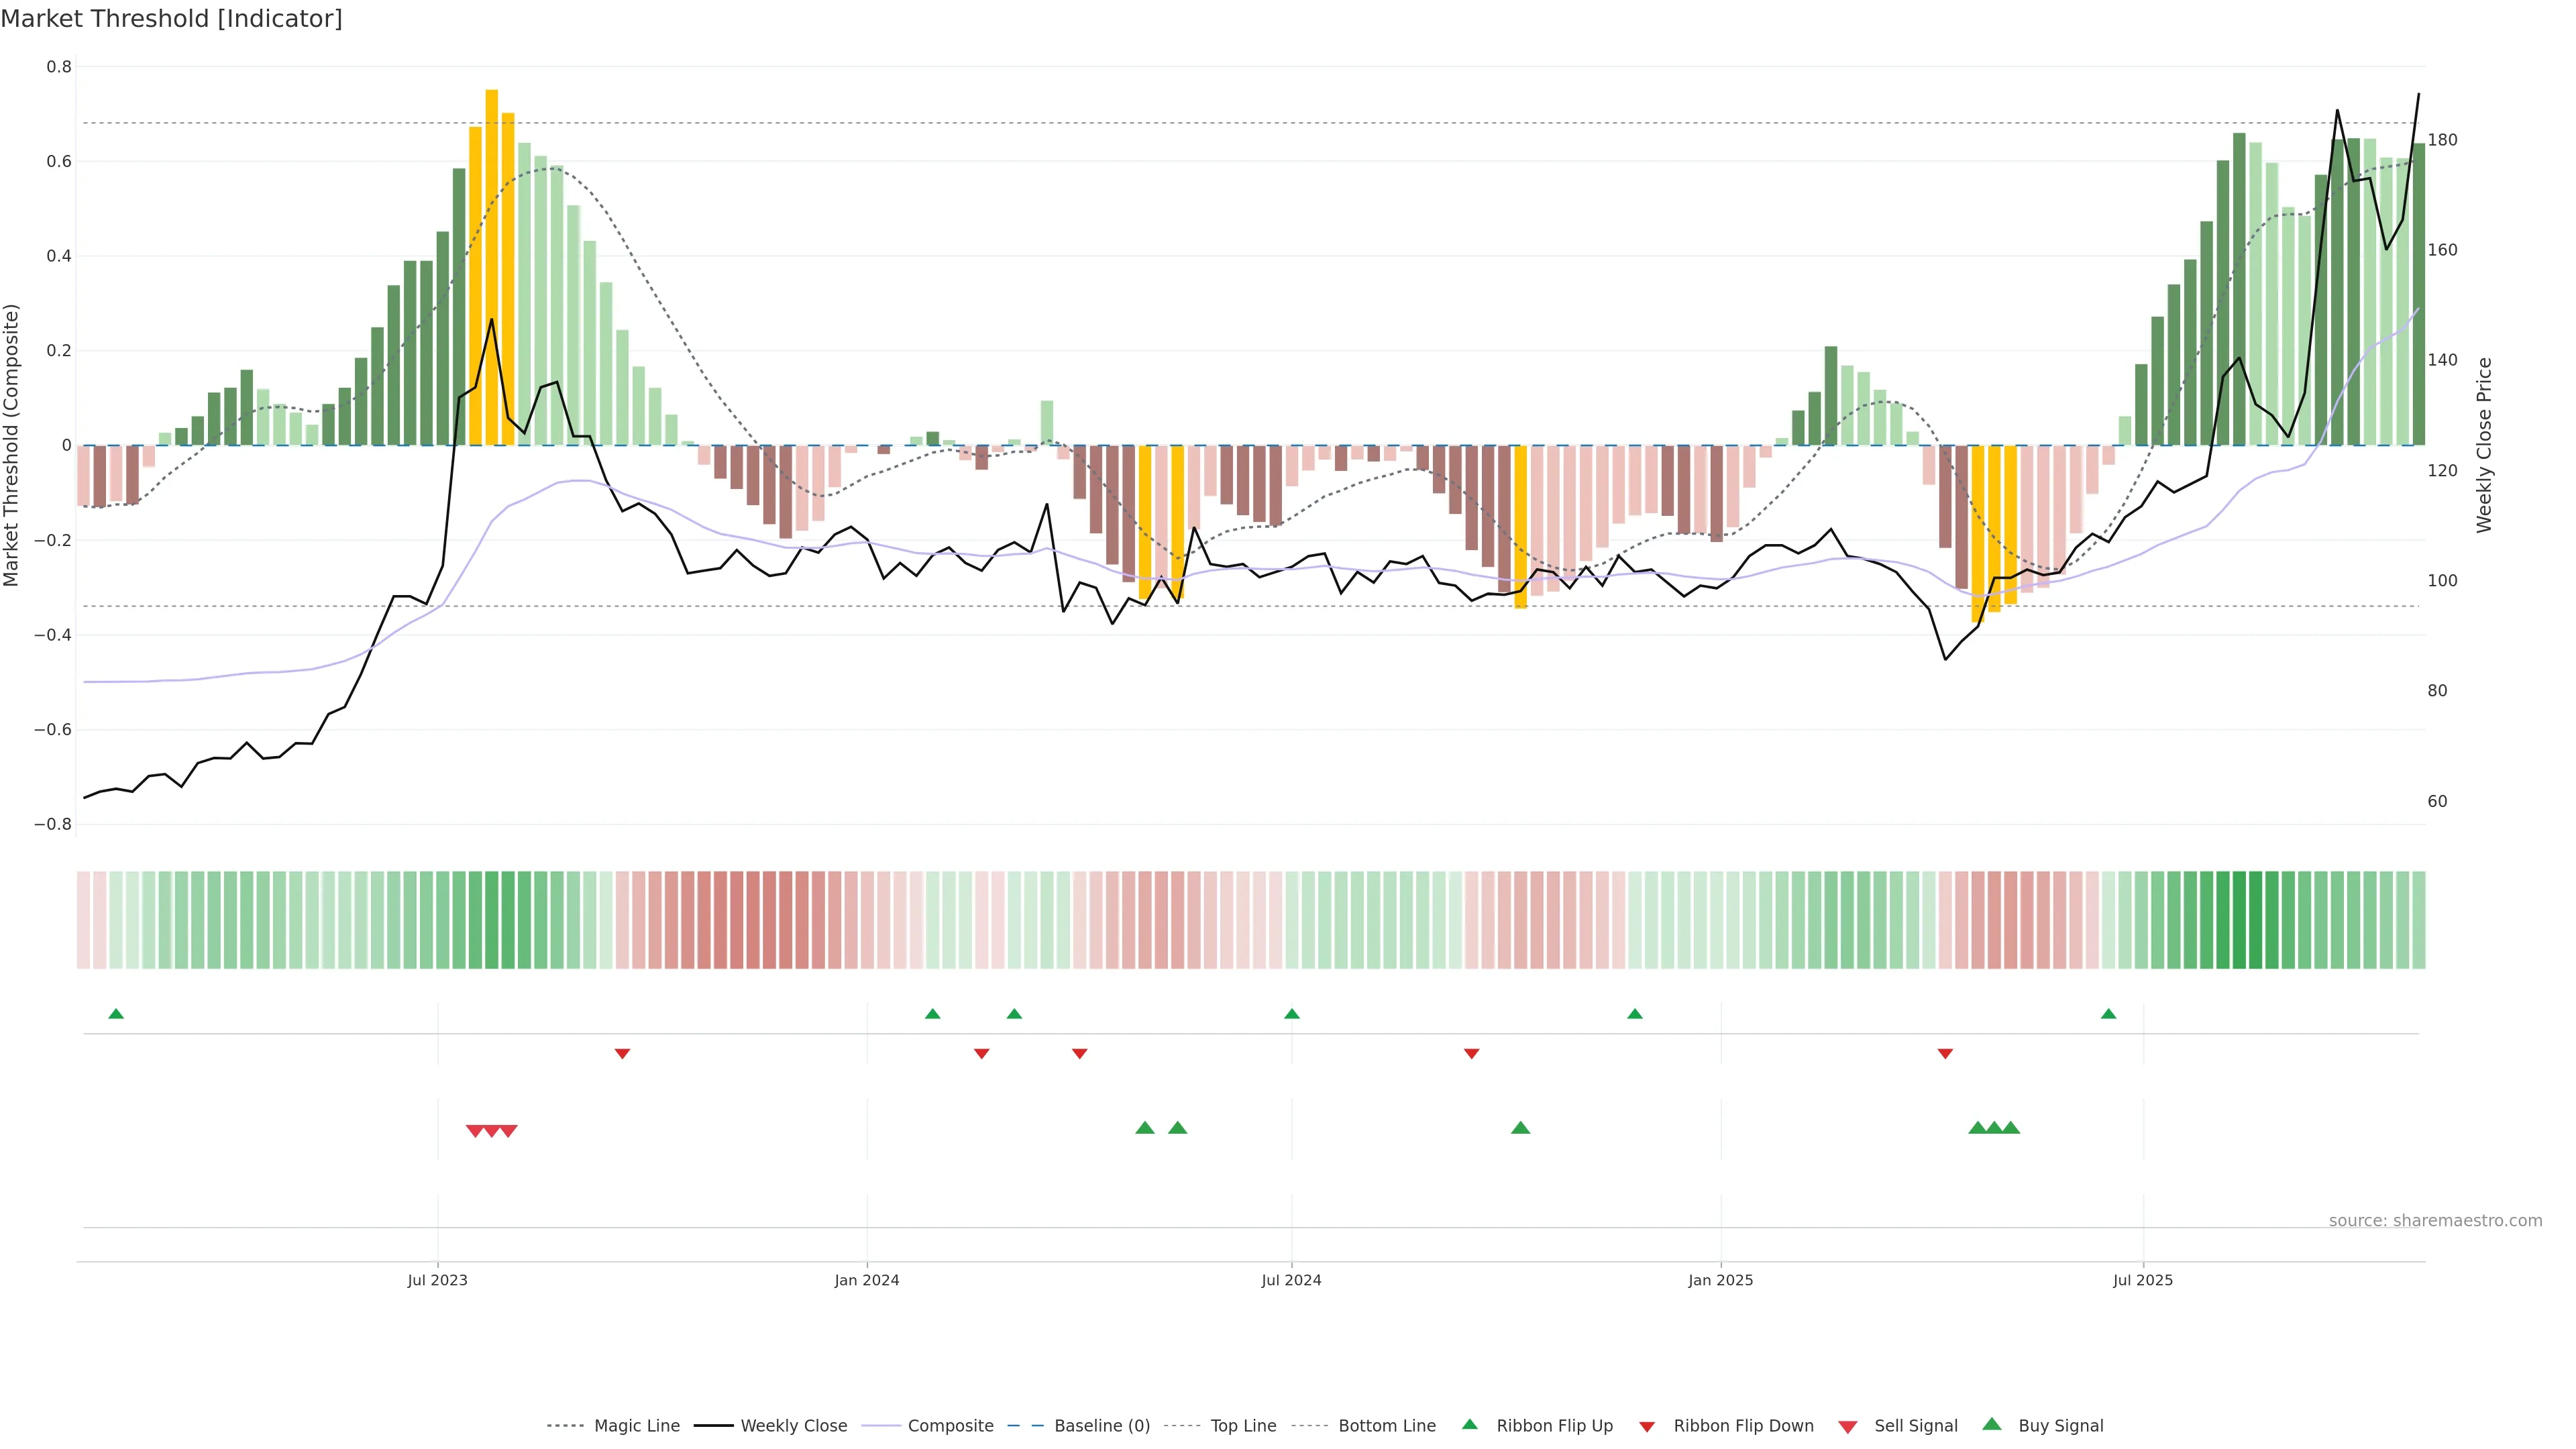Click the Ribbon Flip Down legend triangle icon

click(x=1647, y=1427)
